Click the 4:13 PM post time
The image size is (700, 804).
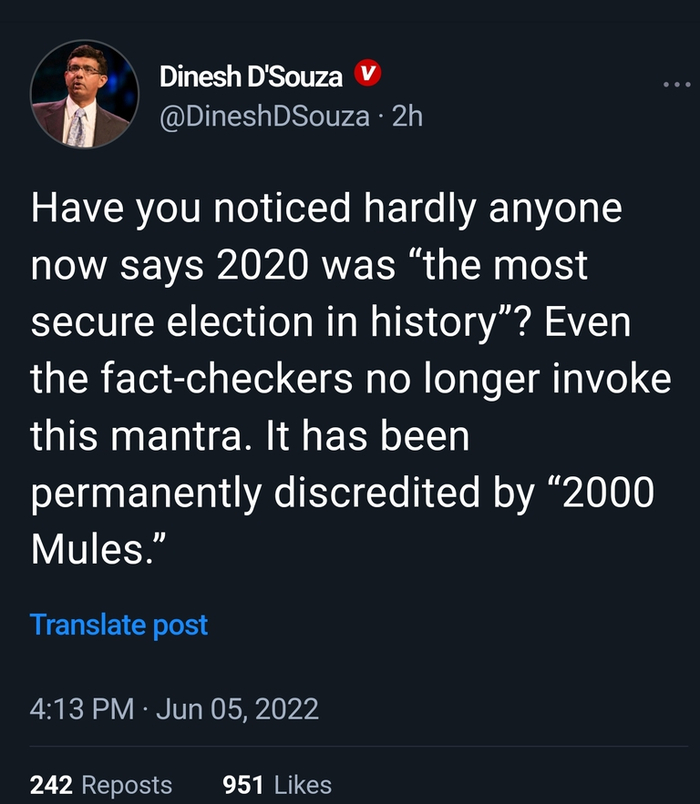tap(82, 710)
